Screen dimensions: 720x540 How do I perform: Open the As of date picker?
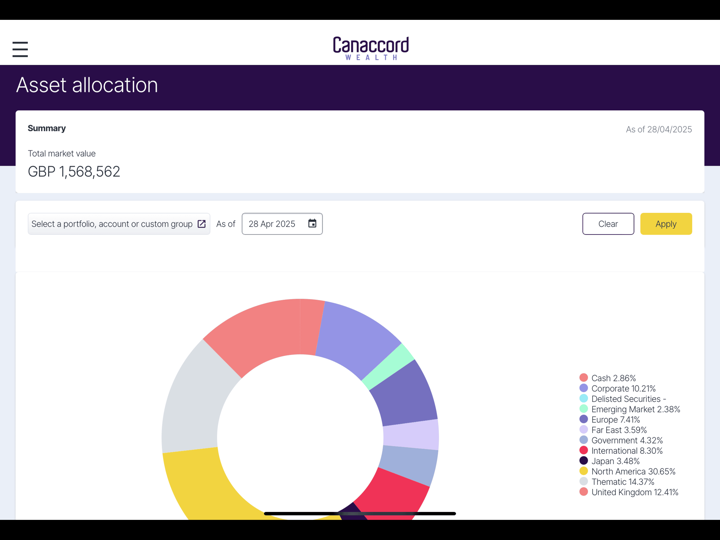click(x=281, y=224)
